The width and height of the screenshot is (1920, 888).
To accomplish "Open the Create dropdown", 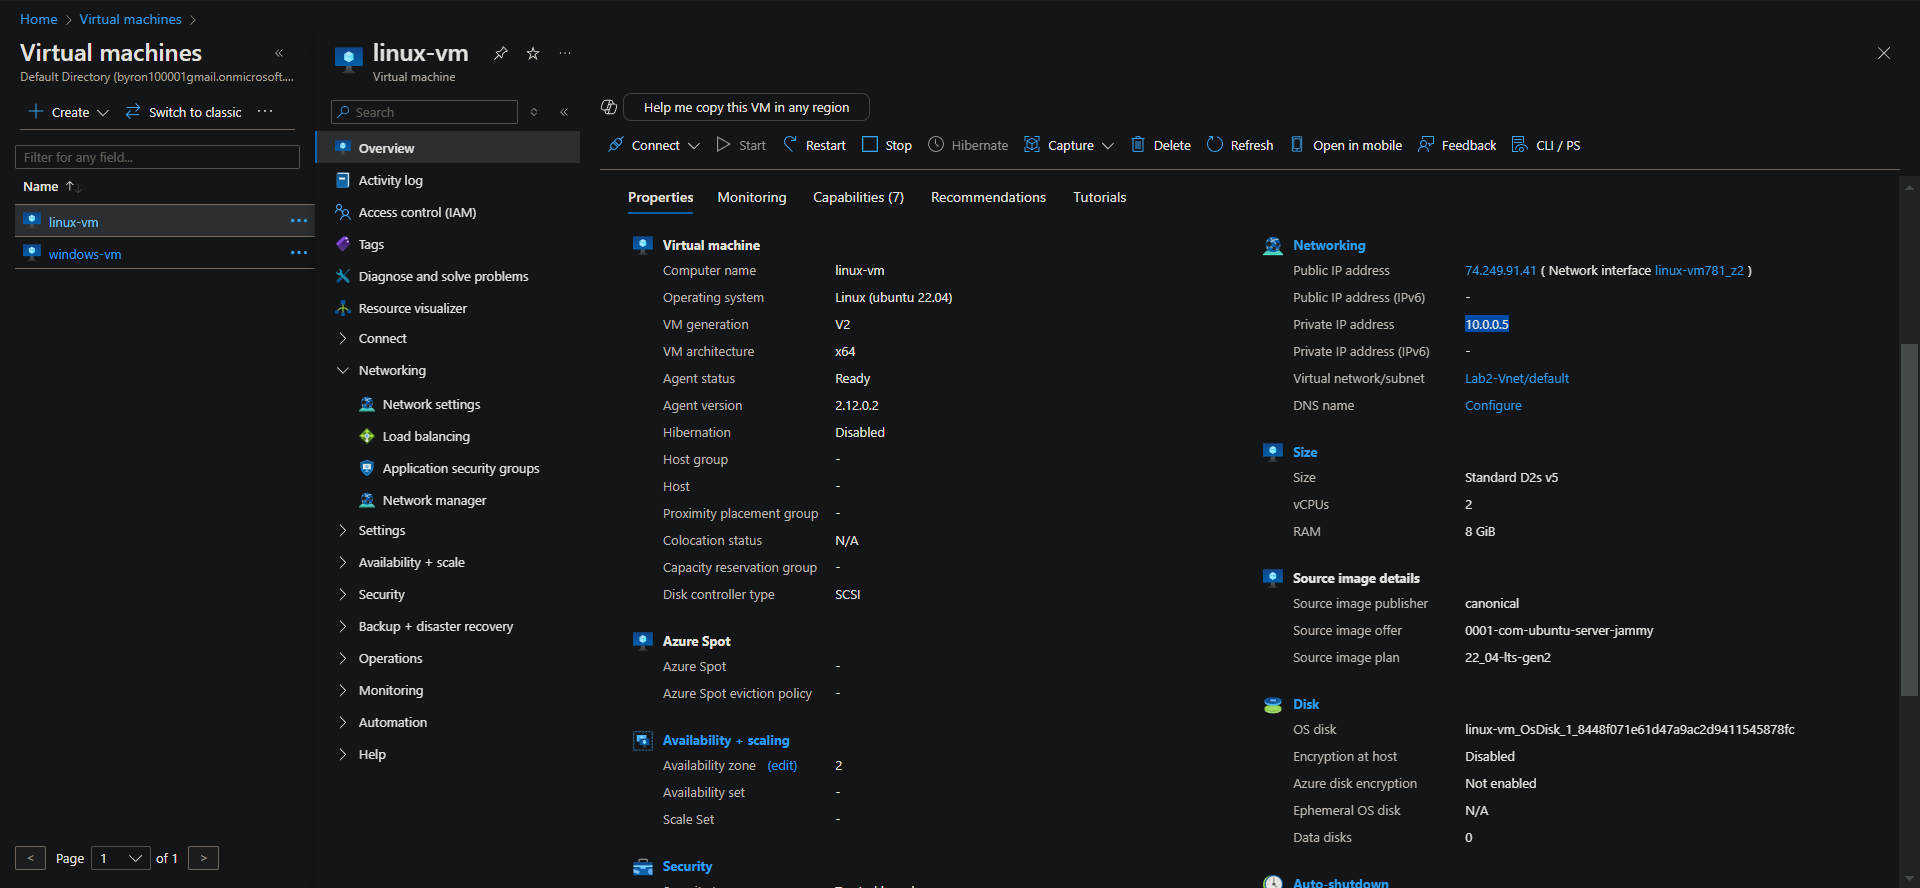I will pyautogui.click(x=68, y=112).
